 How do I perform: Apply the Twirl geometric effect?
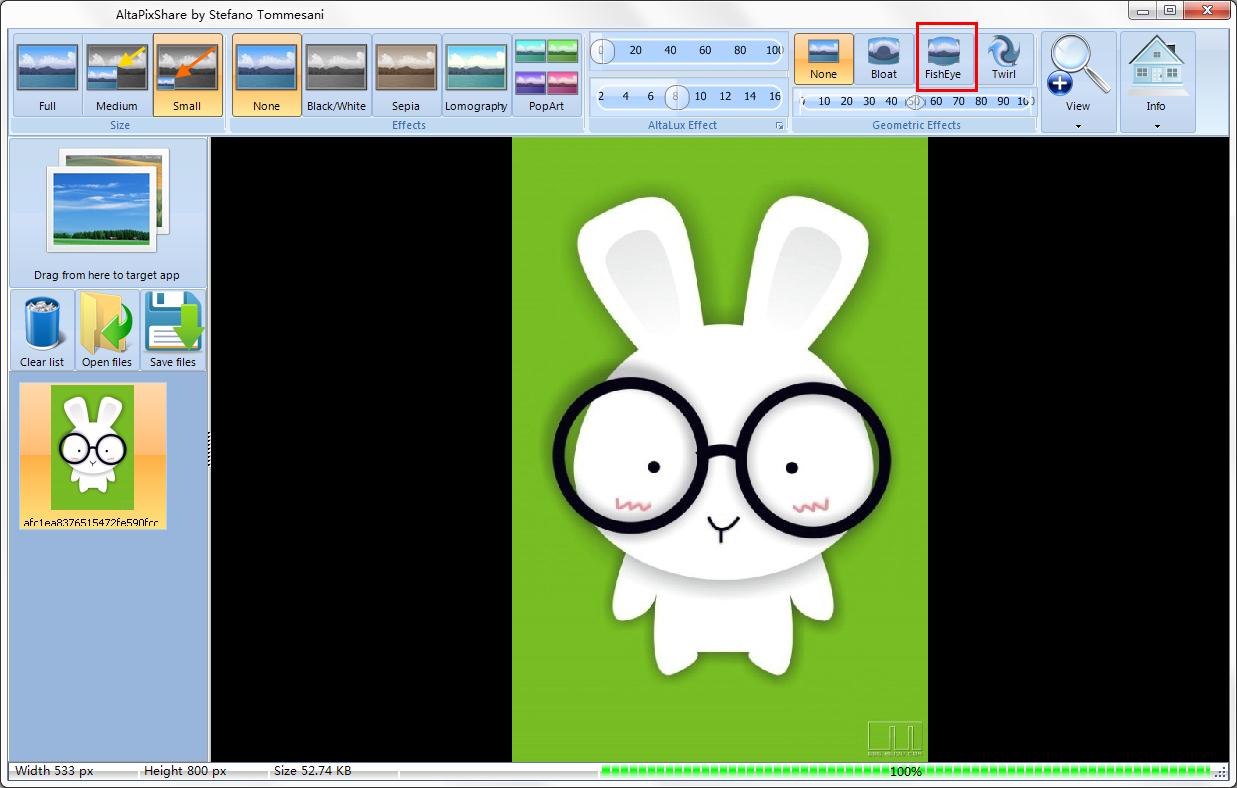click(1003, 59)
